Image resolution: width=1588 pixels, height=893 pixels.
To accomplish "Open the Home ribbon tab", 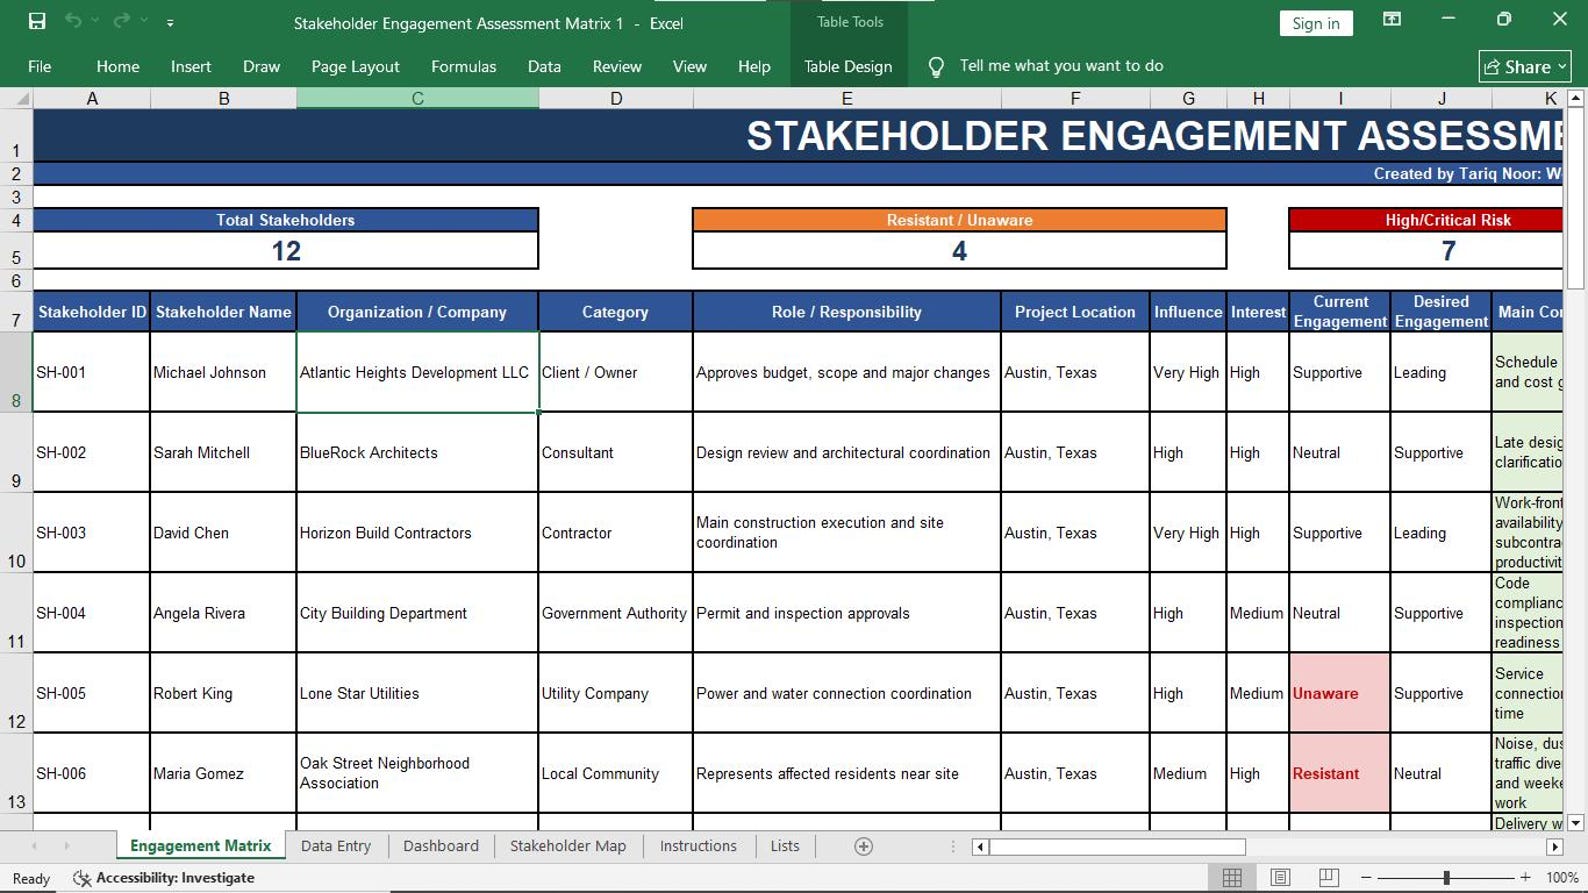I will [118, 67].
